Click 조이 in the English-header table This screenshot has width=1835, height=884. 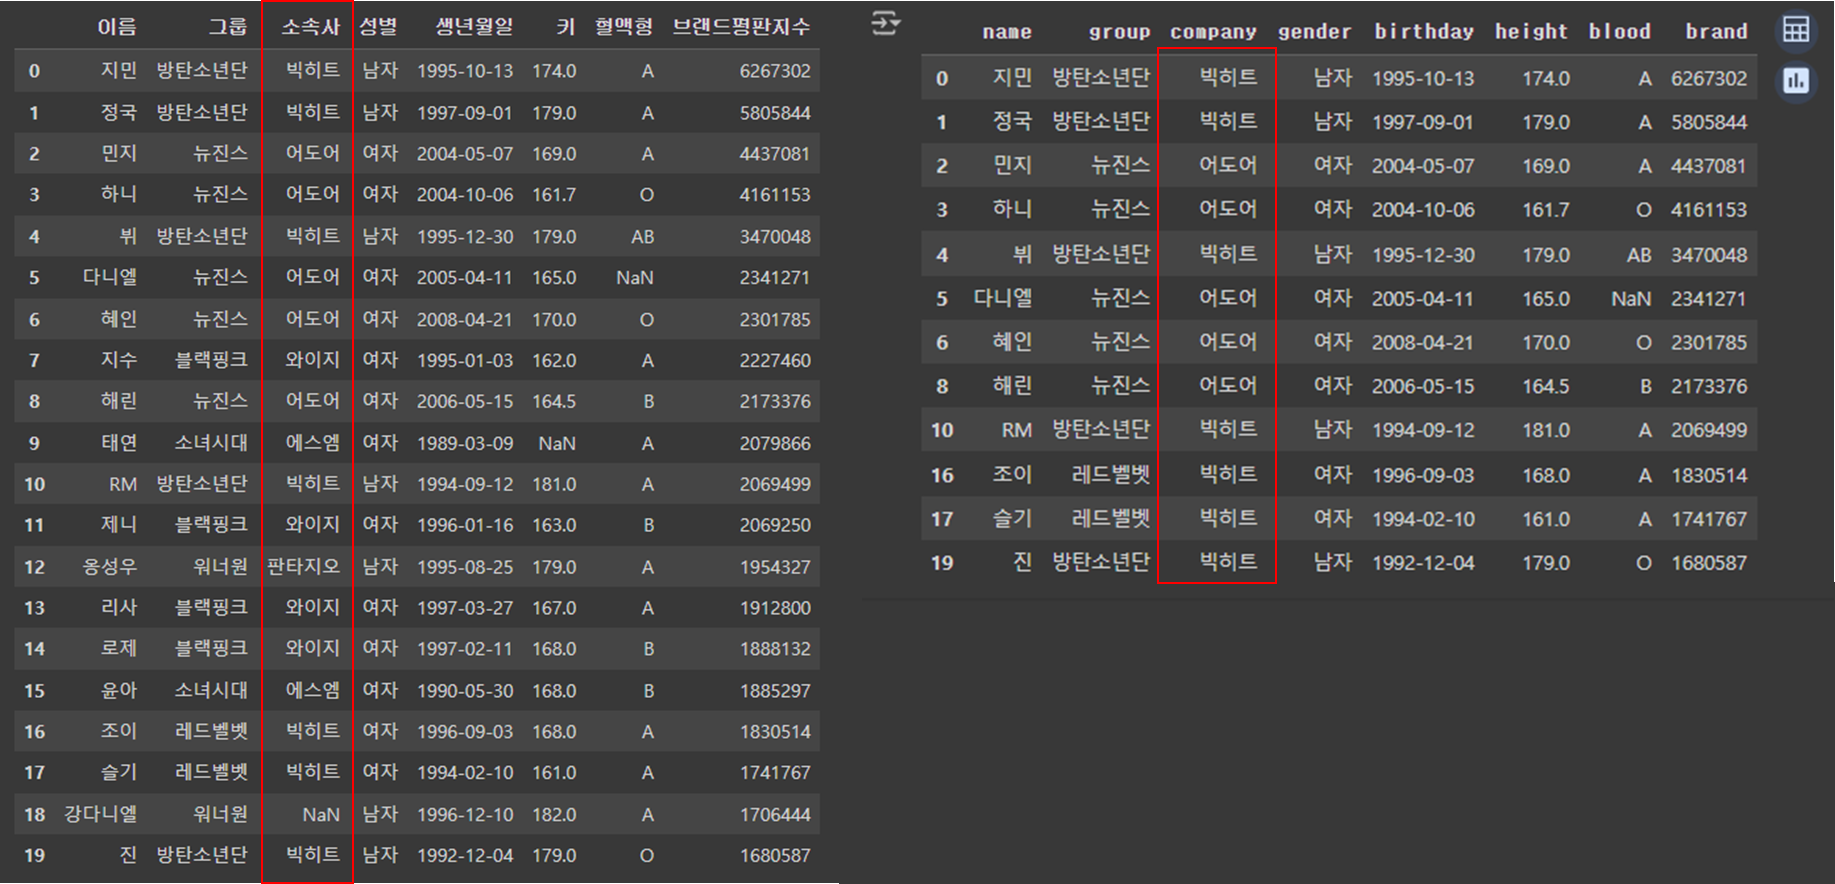(1012, 475)
